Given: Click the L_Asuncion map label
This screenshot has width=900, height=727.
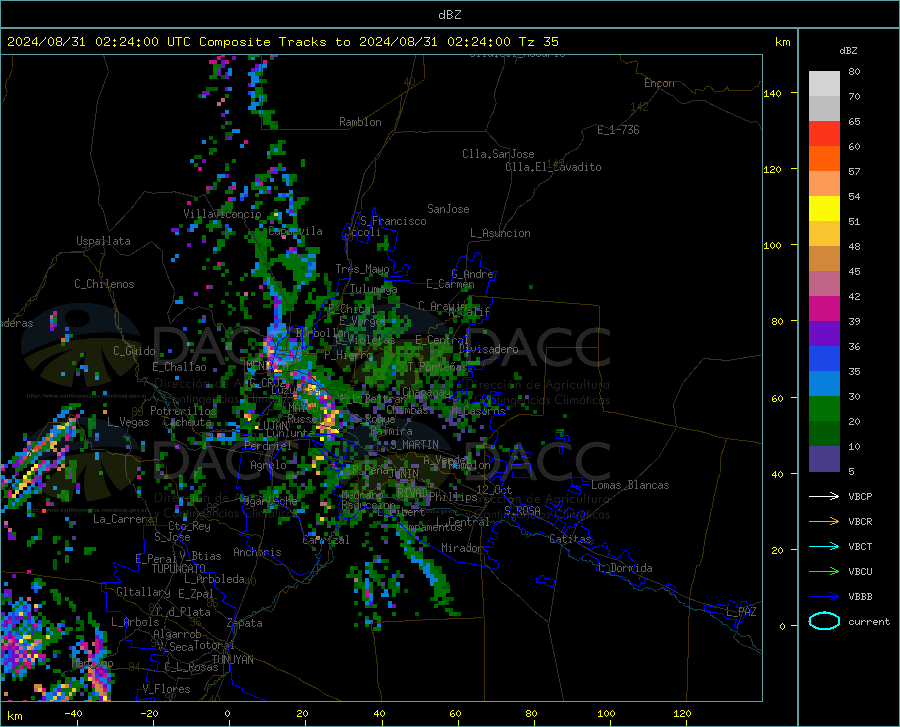Looking at the screenshot, I should click(500, 233).
